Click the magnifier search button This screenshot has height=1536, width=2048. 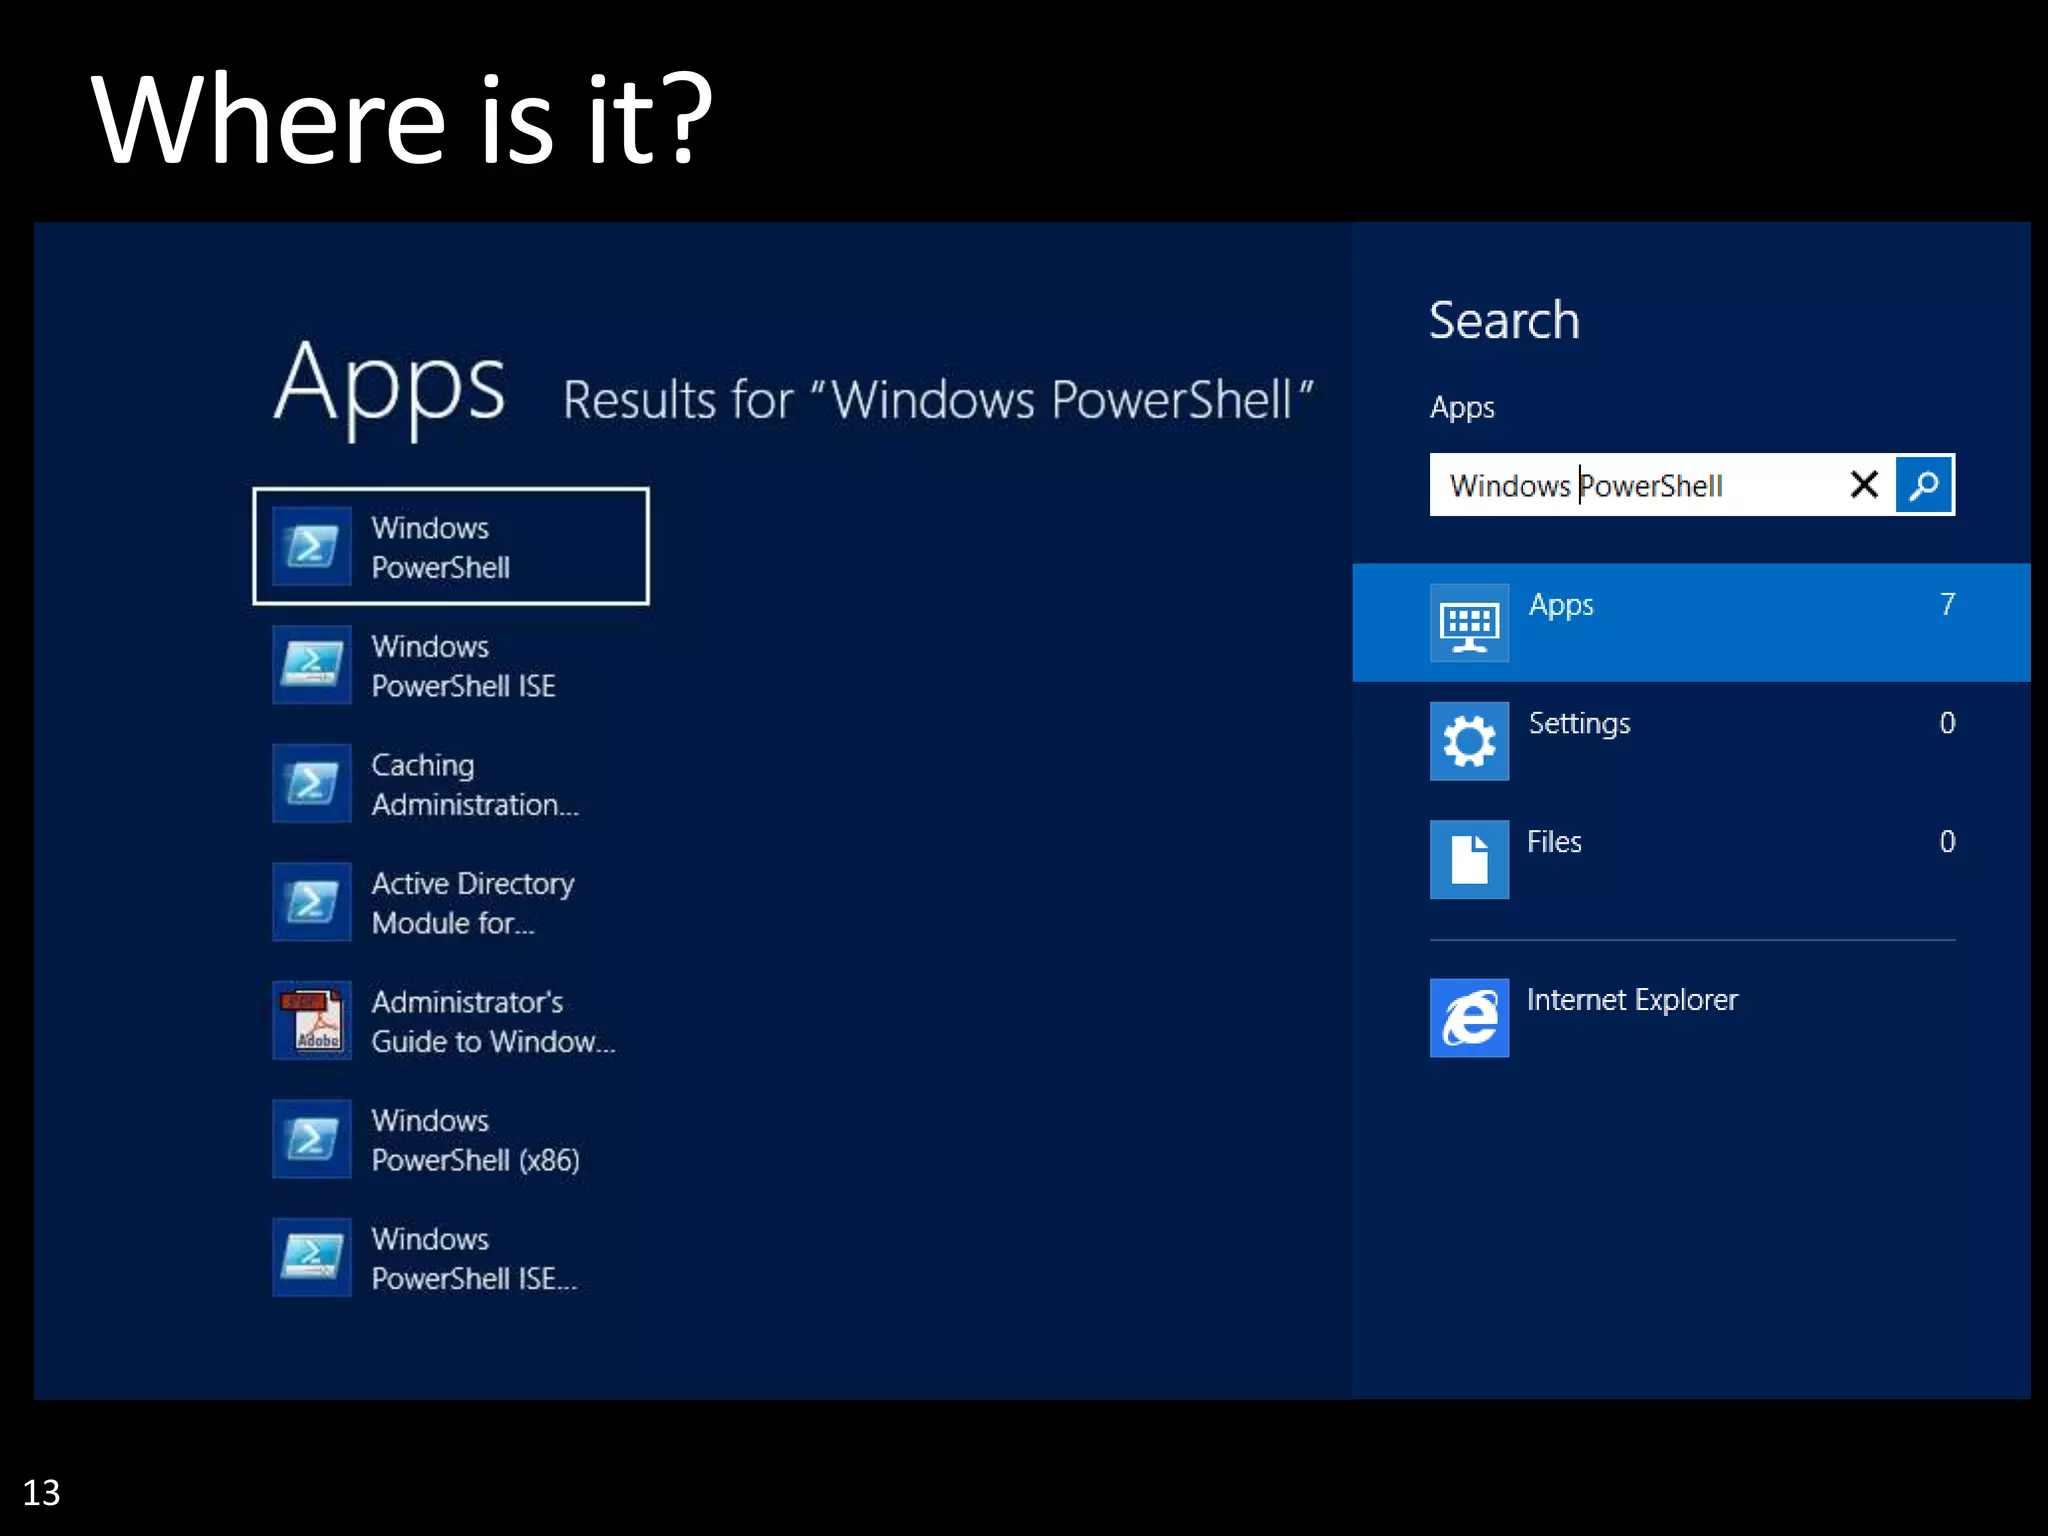(x=1924, y=485)
